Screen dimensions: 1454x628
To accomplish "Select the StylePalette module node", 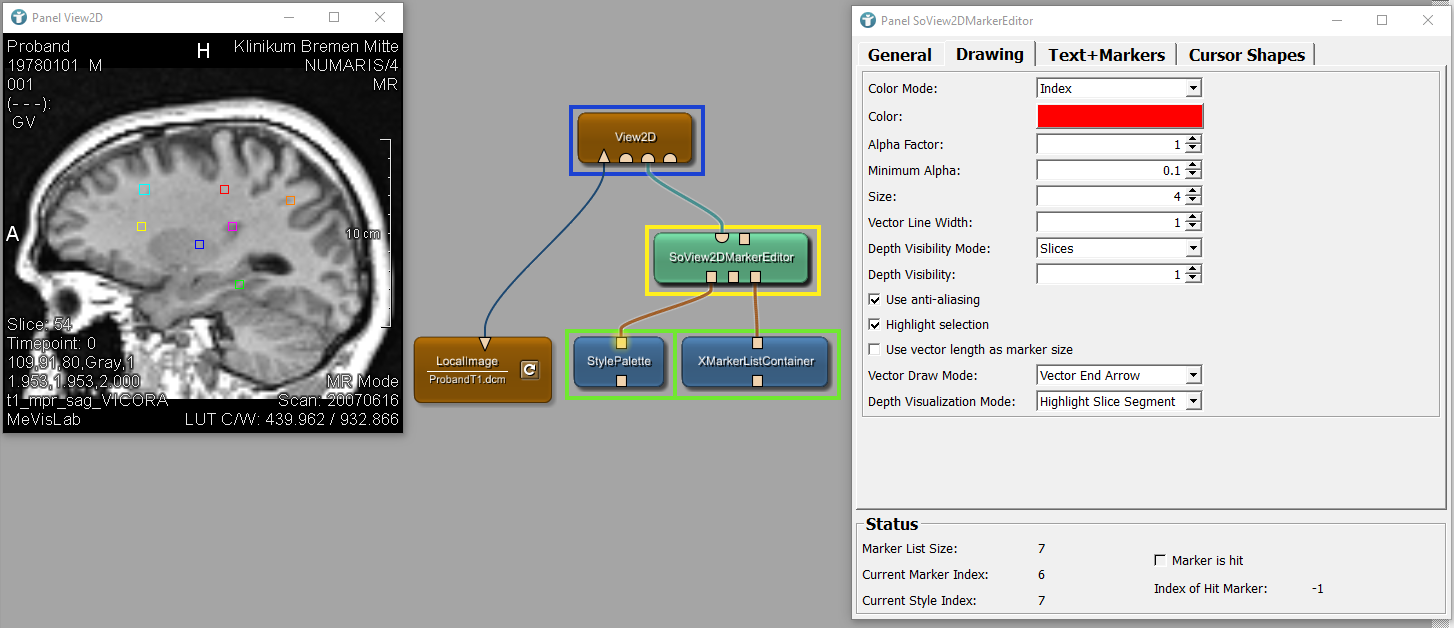I will pyautogui.click(x=619, y=361).
